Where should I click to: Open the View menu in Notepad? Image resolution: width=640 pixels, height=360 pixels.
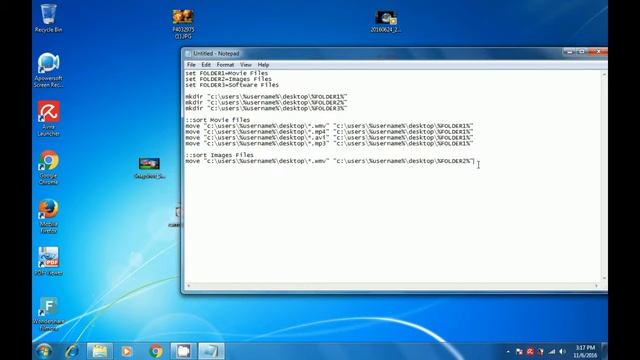pos(245,65)
